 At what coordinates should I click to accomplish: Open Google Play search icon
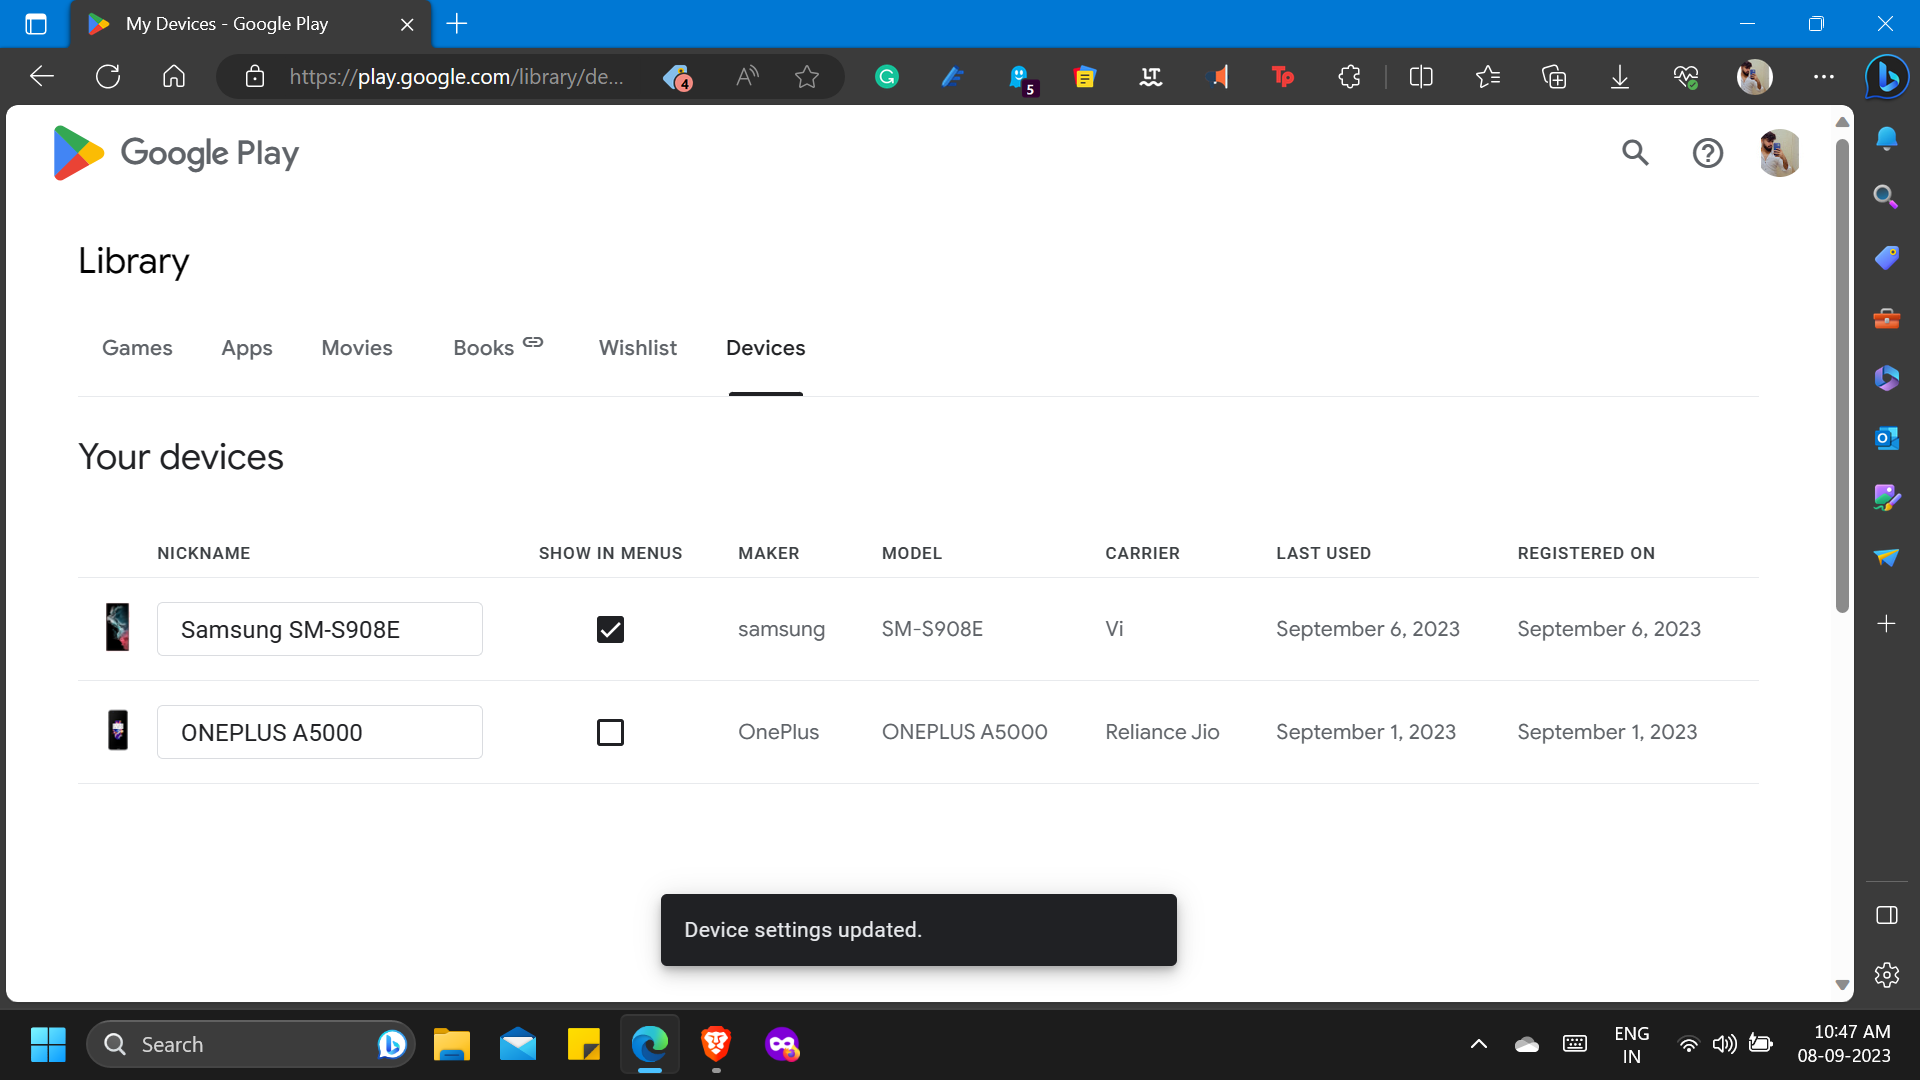coord(1635,153)
